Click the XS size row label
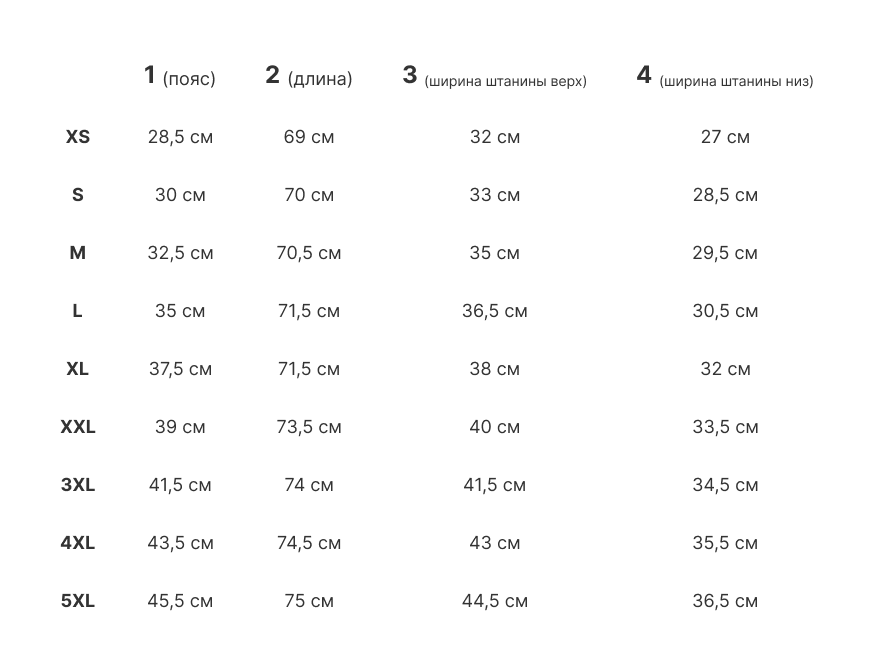 coord(78,137)
